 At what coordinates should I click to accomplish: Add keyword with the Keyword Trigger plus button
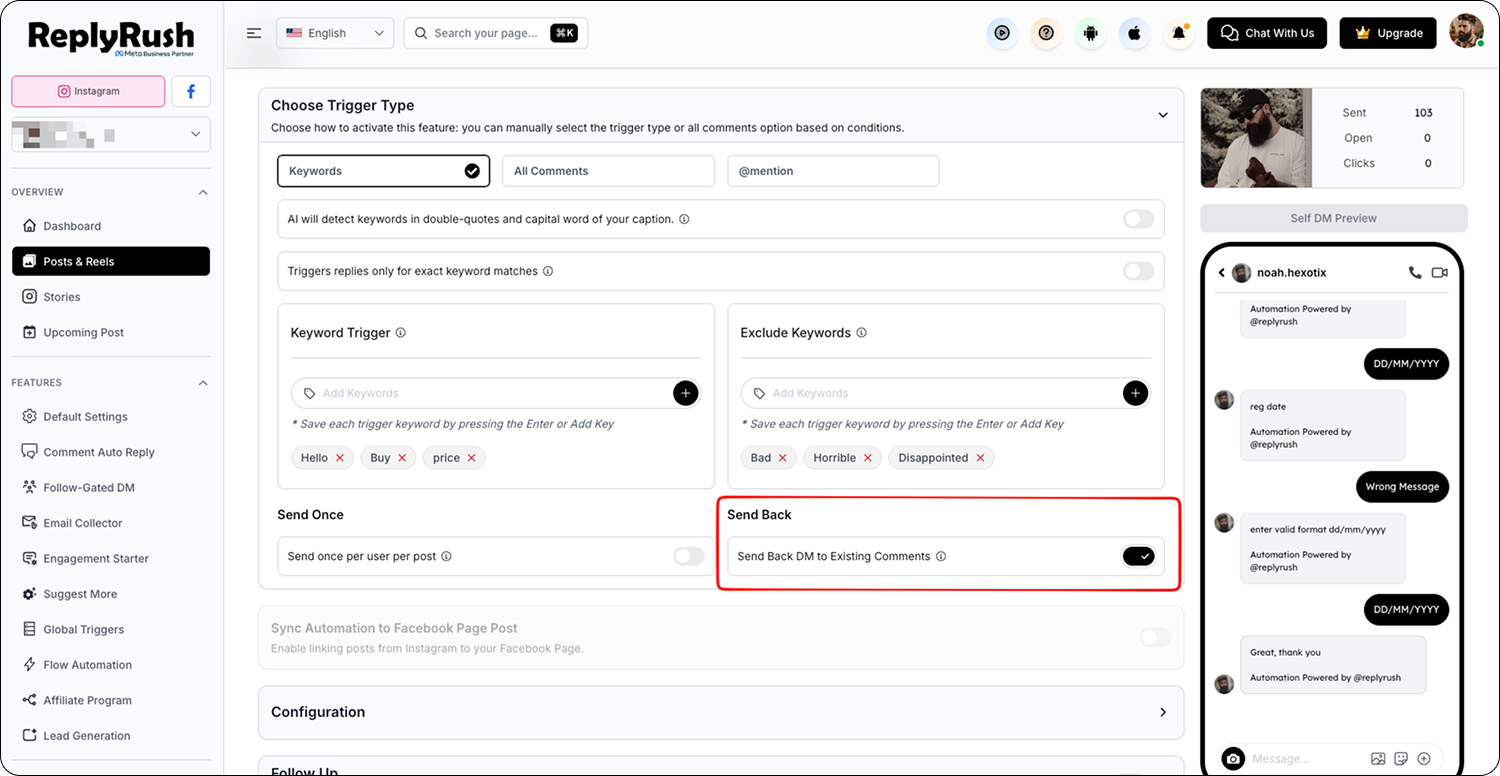point(686,393)
